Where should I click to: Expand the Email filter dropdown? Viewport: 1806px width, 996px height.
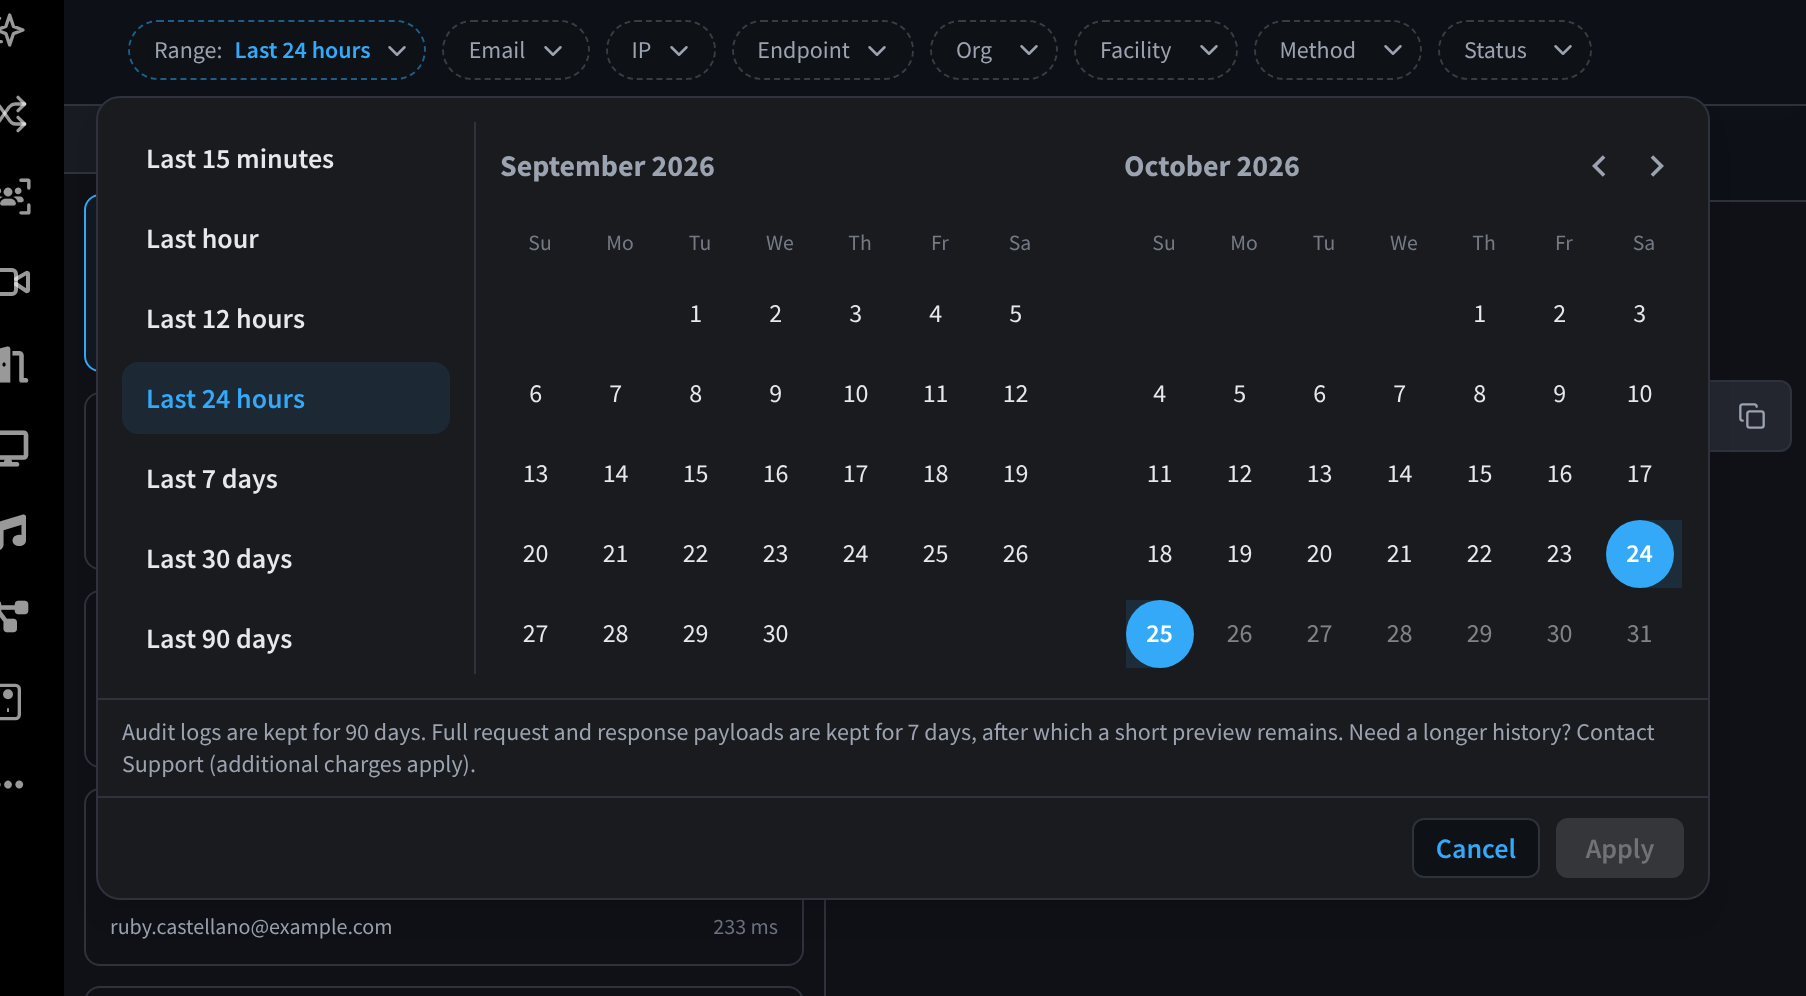click(x=515, y=50)
